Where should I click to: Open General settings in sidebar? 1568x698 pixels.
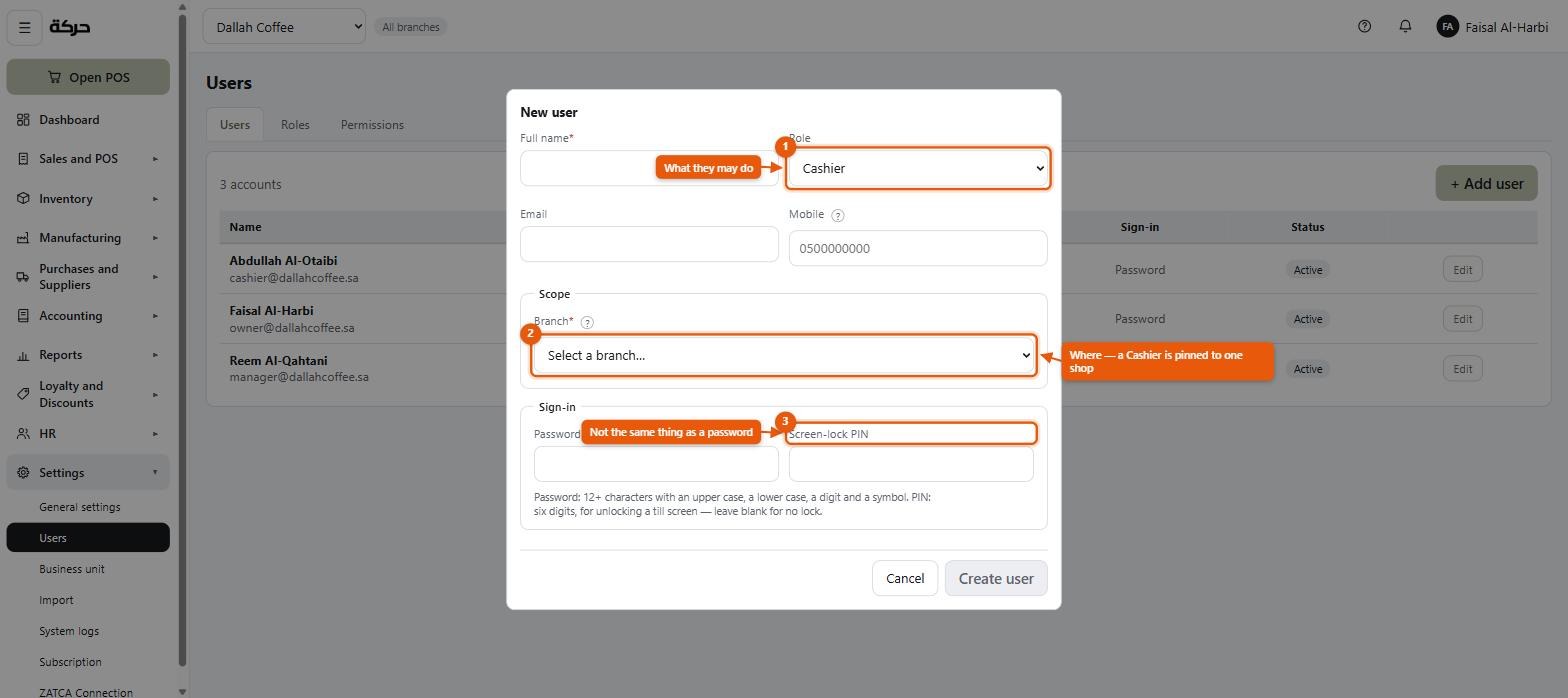tap(80, 507)
